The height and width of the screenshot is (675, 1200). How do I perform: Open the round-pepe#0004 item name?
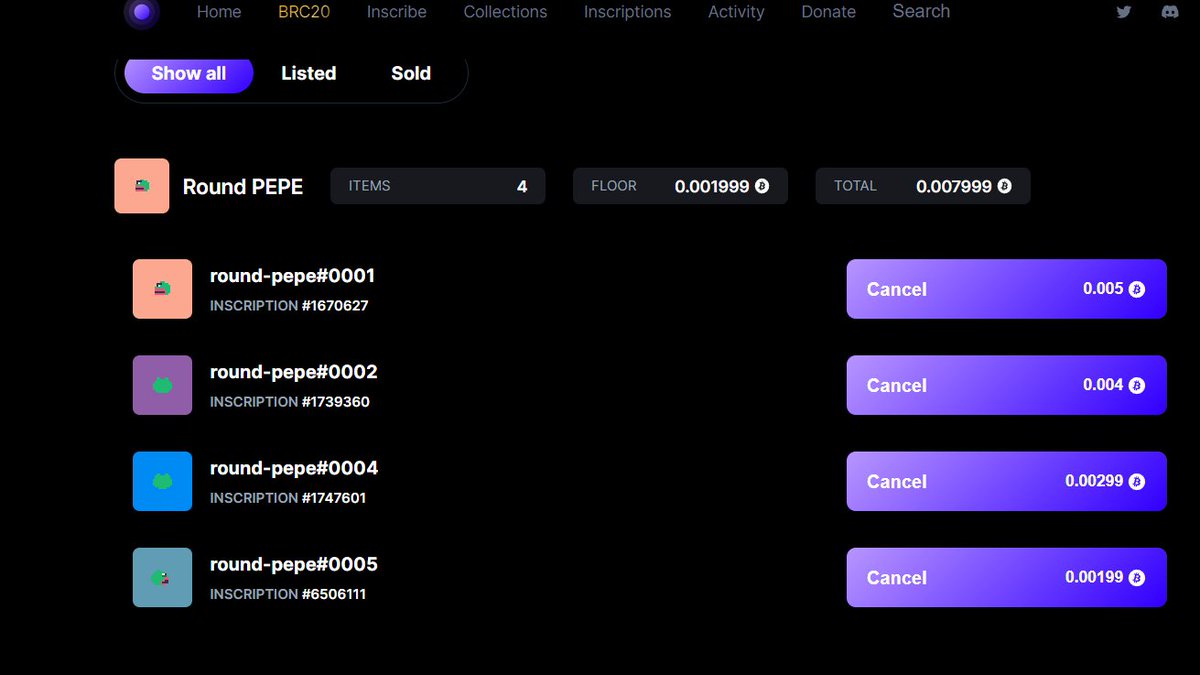point(294,468)
